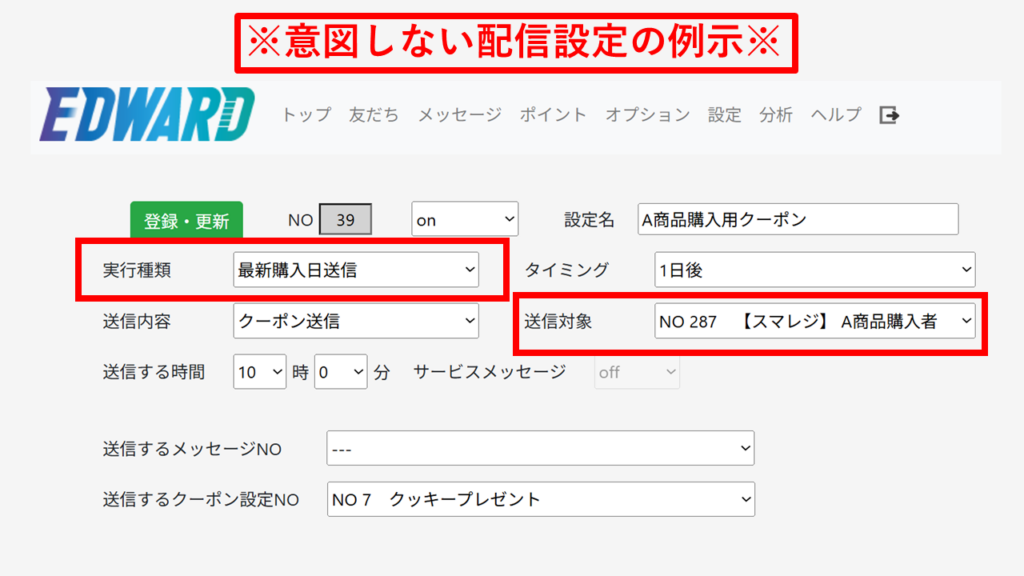Change the send hour dropdown showing 10

(x=259, y=372)
